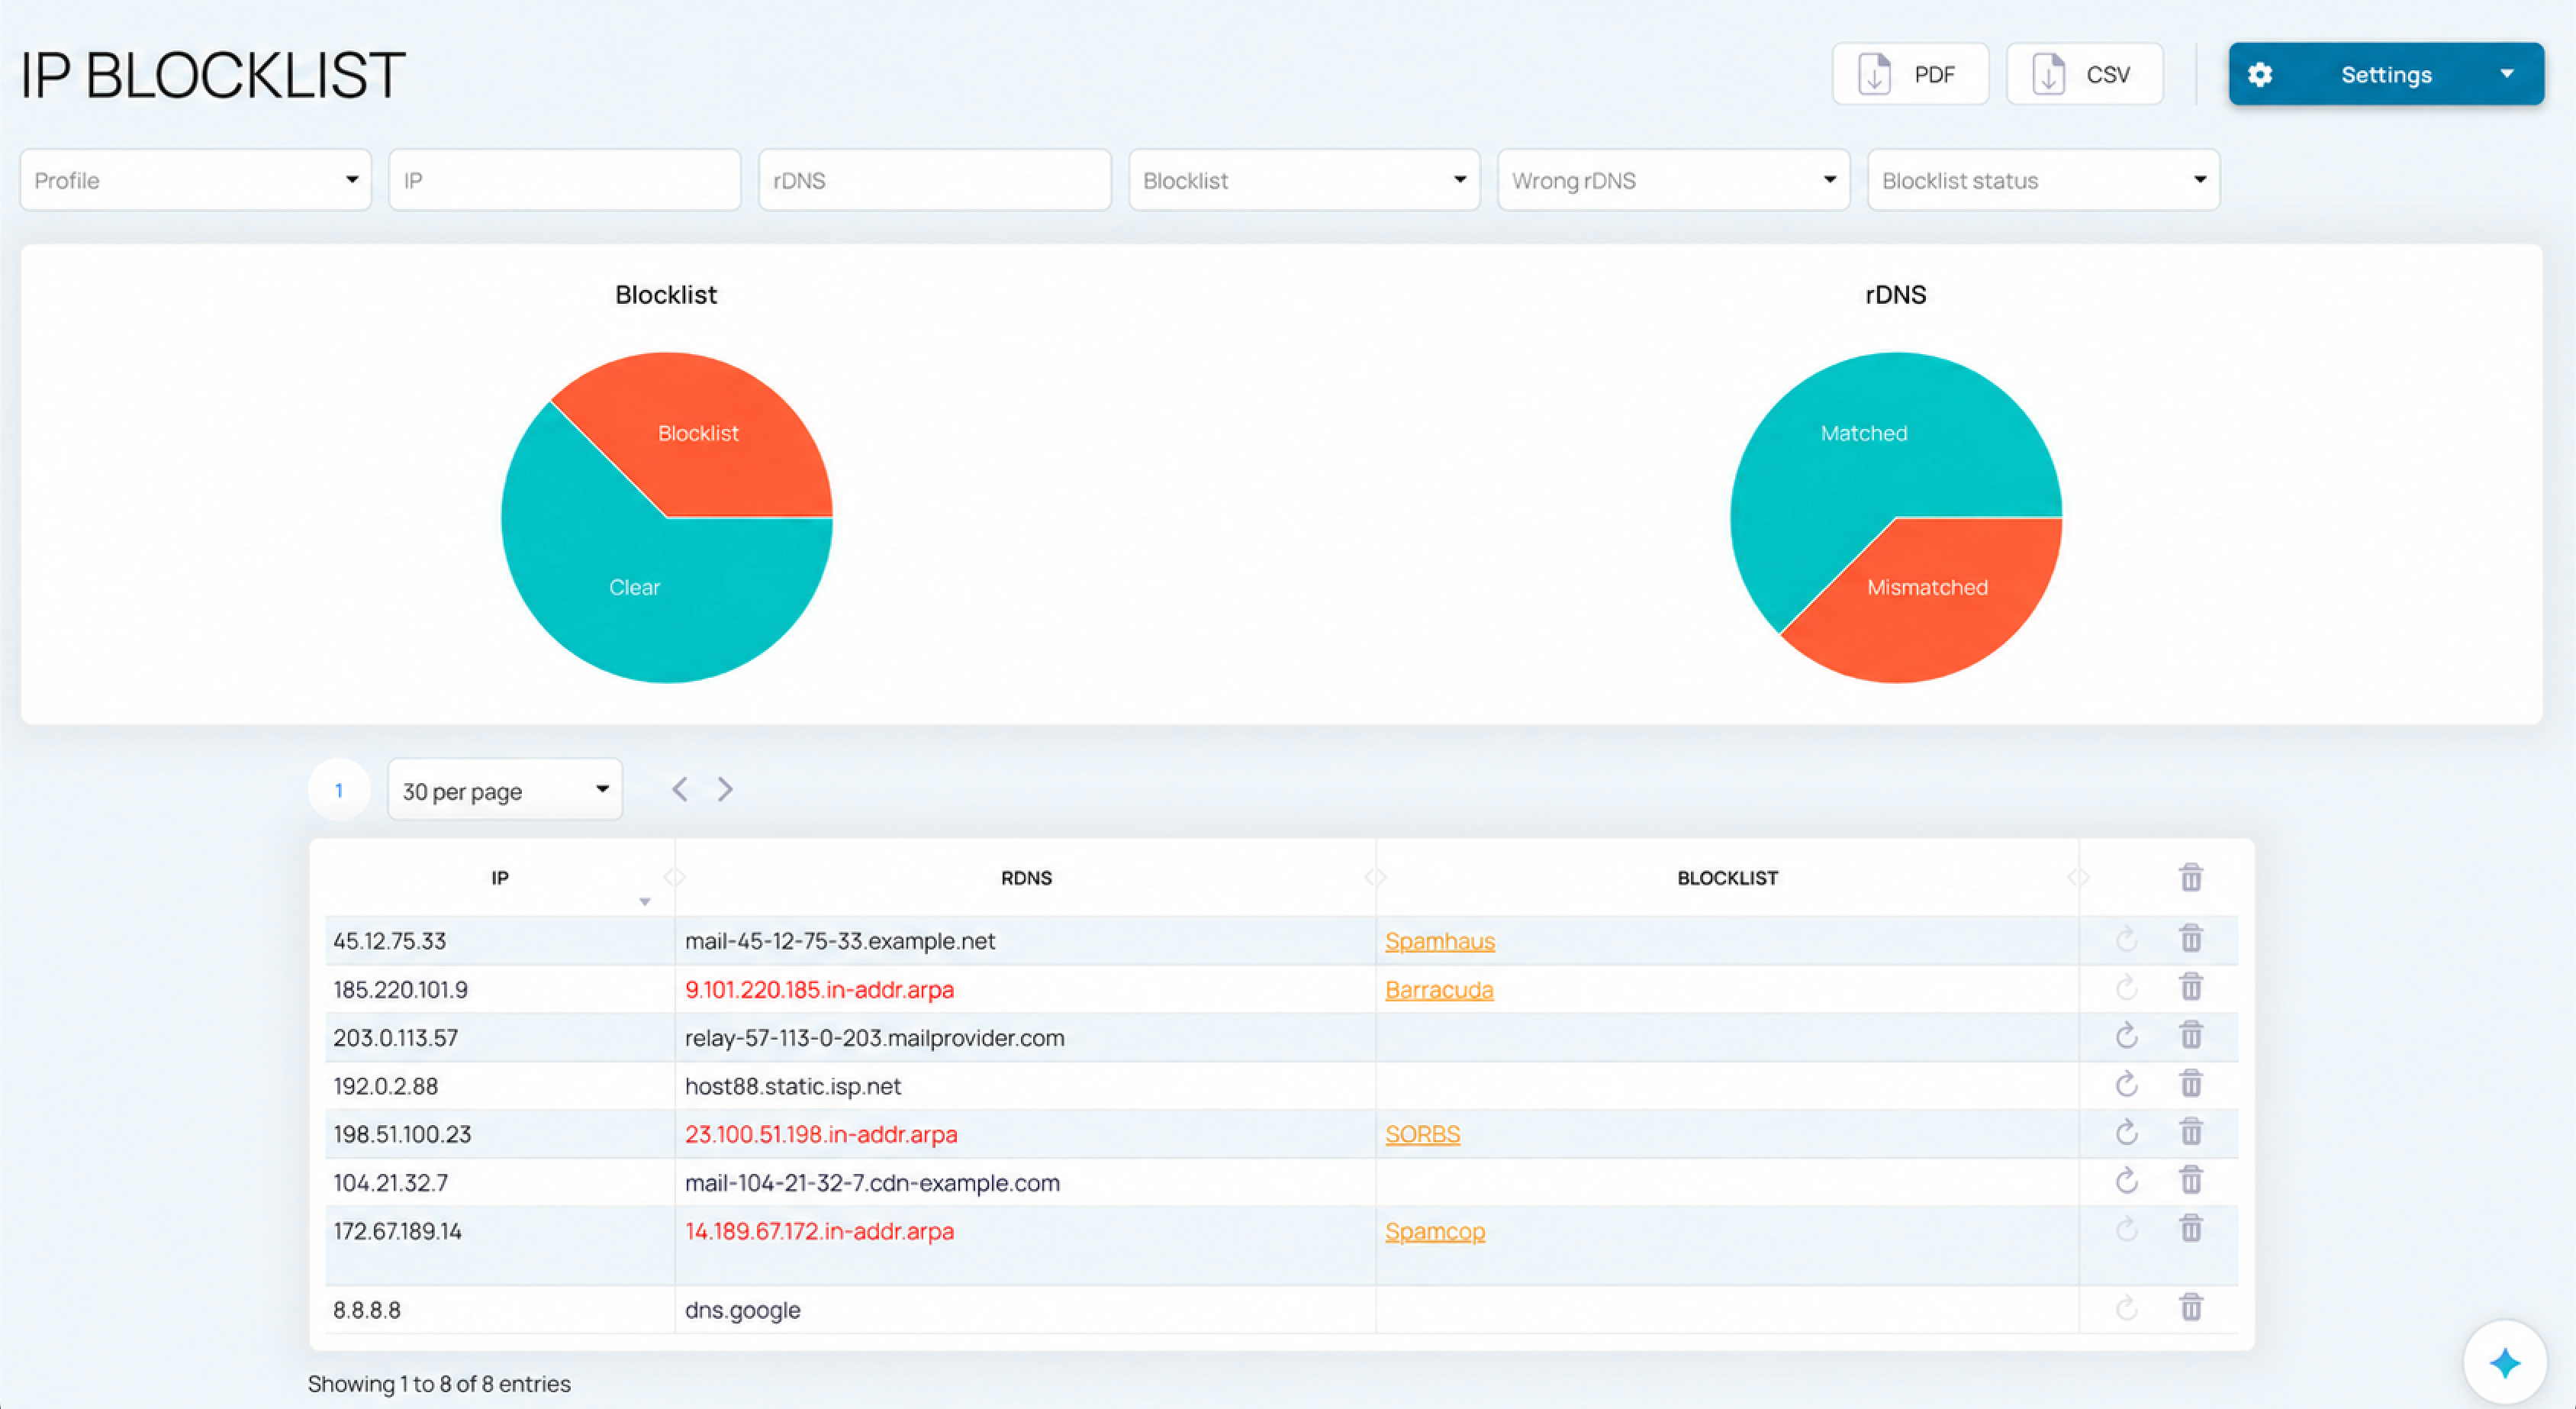Click the dns.google rDNS cell

click(1025, 1309)
